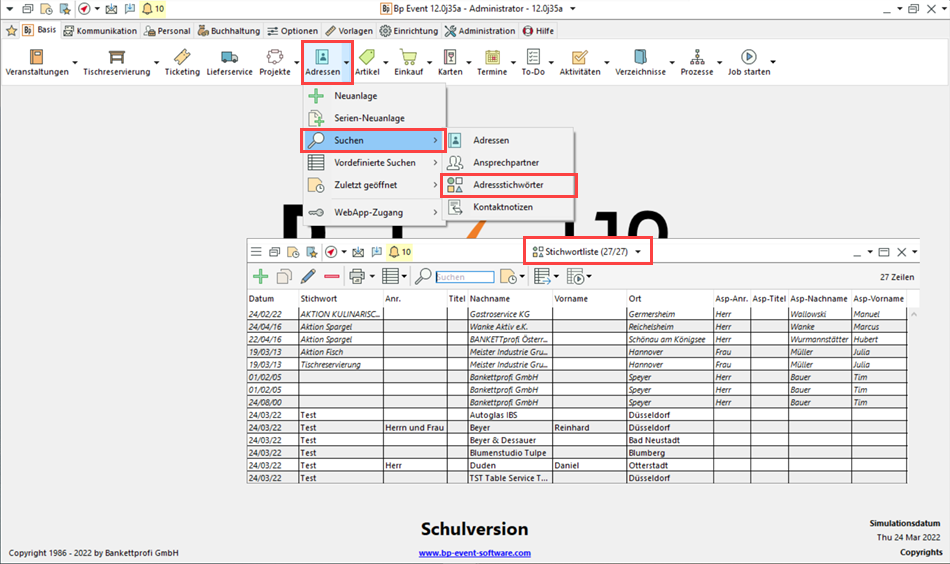
Task: Select Adressstichwörter in the submenu
Action: coord(510,185)
